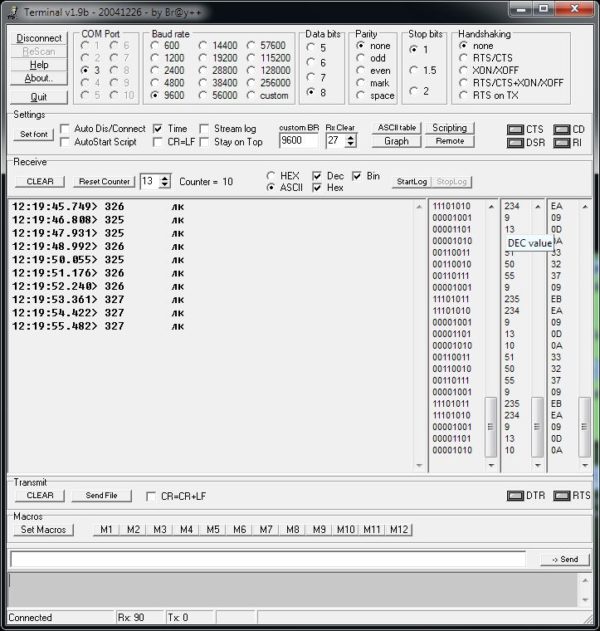This screenshot has width=600, height=631.
Task: Run macro M1
Action: click(106, 529)
